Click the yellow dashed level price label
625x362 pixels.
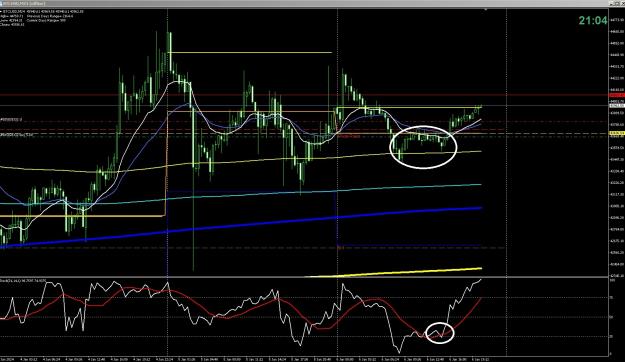pos(617,133)
